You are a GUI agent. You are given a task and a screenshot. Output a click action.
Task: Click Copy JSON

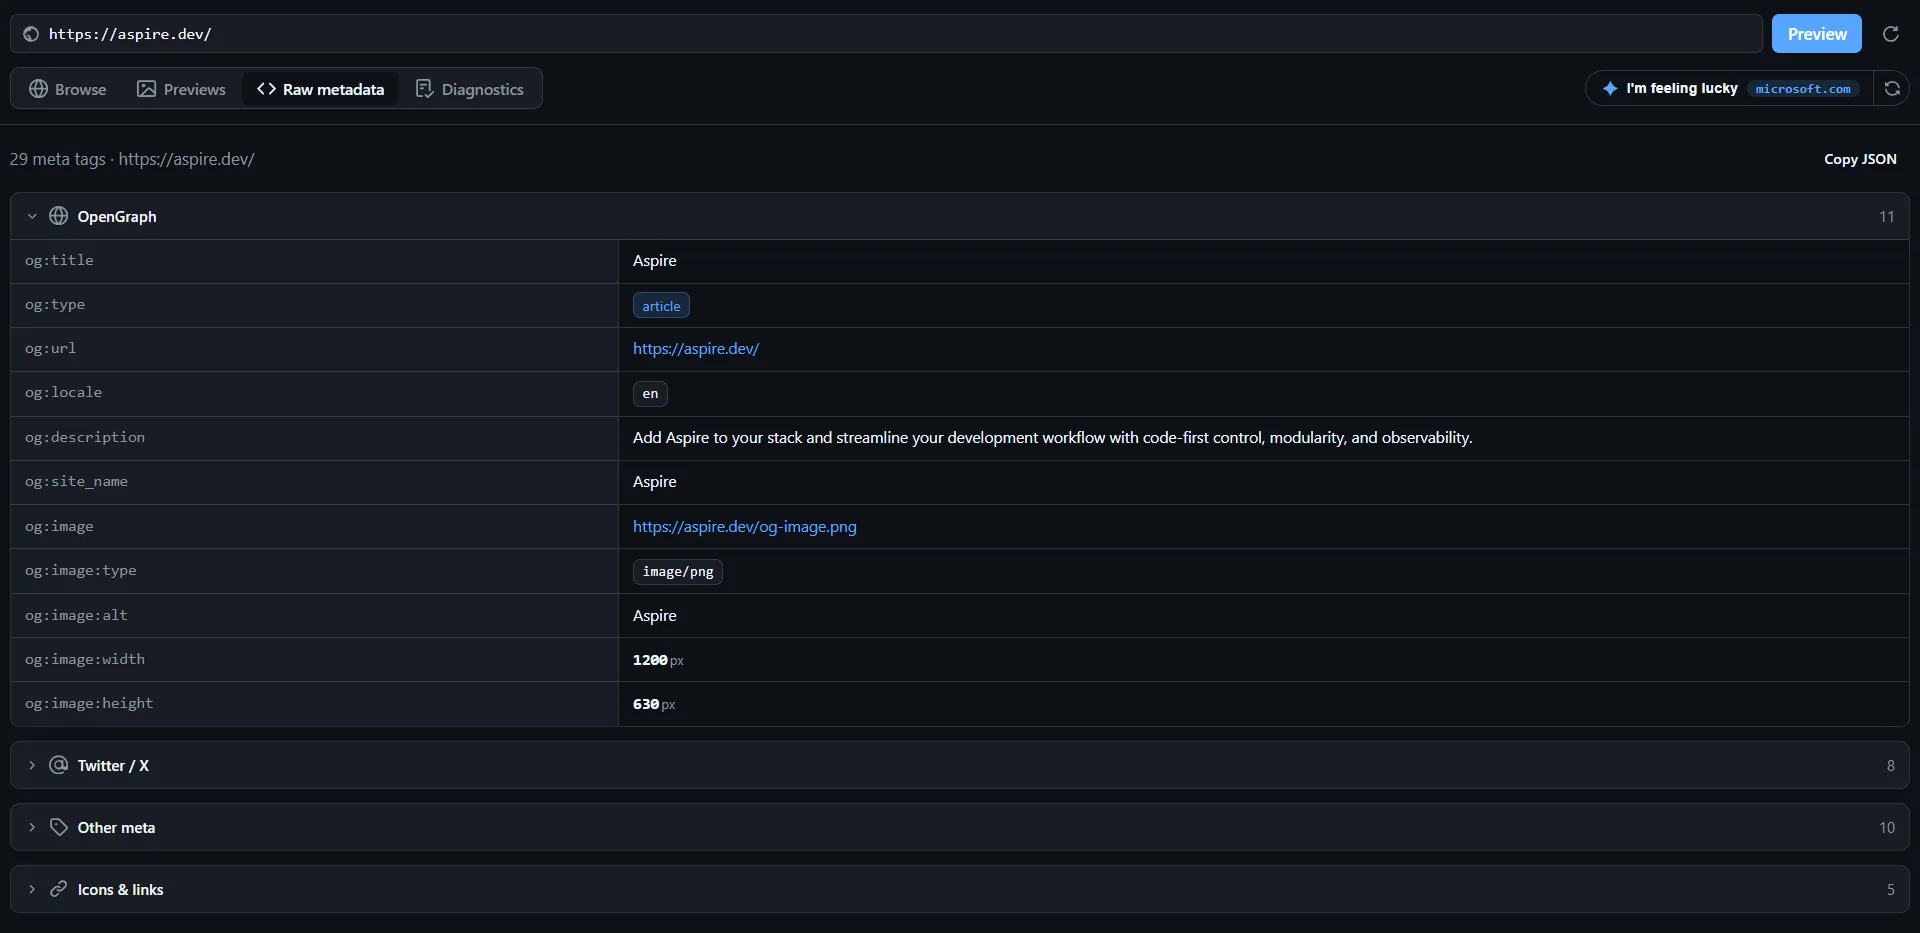[1860, 159]
